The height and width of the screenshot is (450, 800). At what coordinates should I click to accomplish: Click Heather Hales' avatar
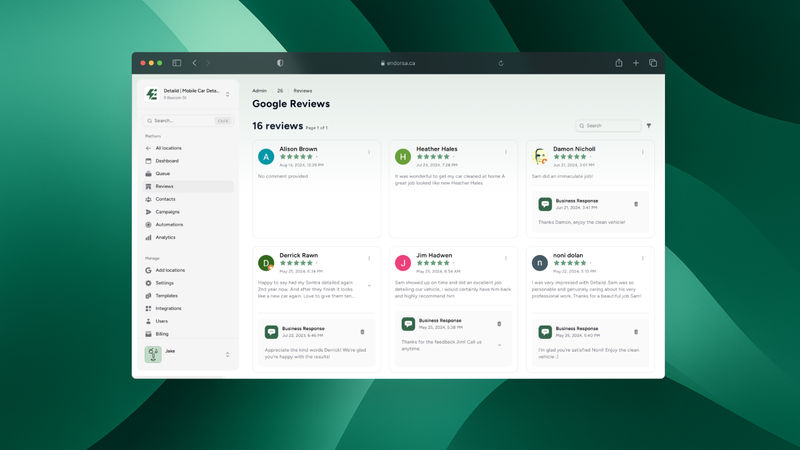(403, 157)
